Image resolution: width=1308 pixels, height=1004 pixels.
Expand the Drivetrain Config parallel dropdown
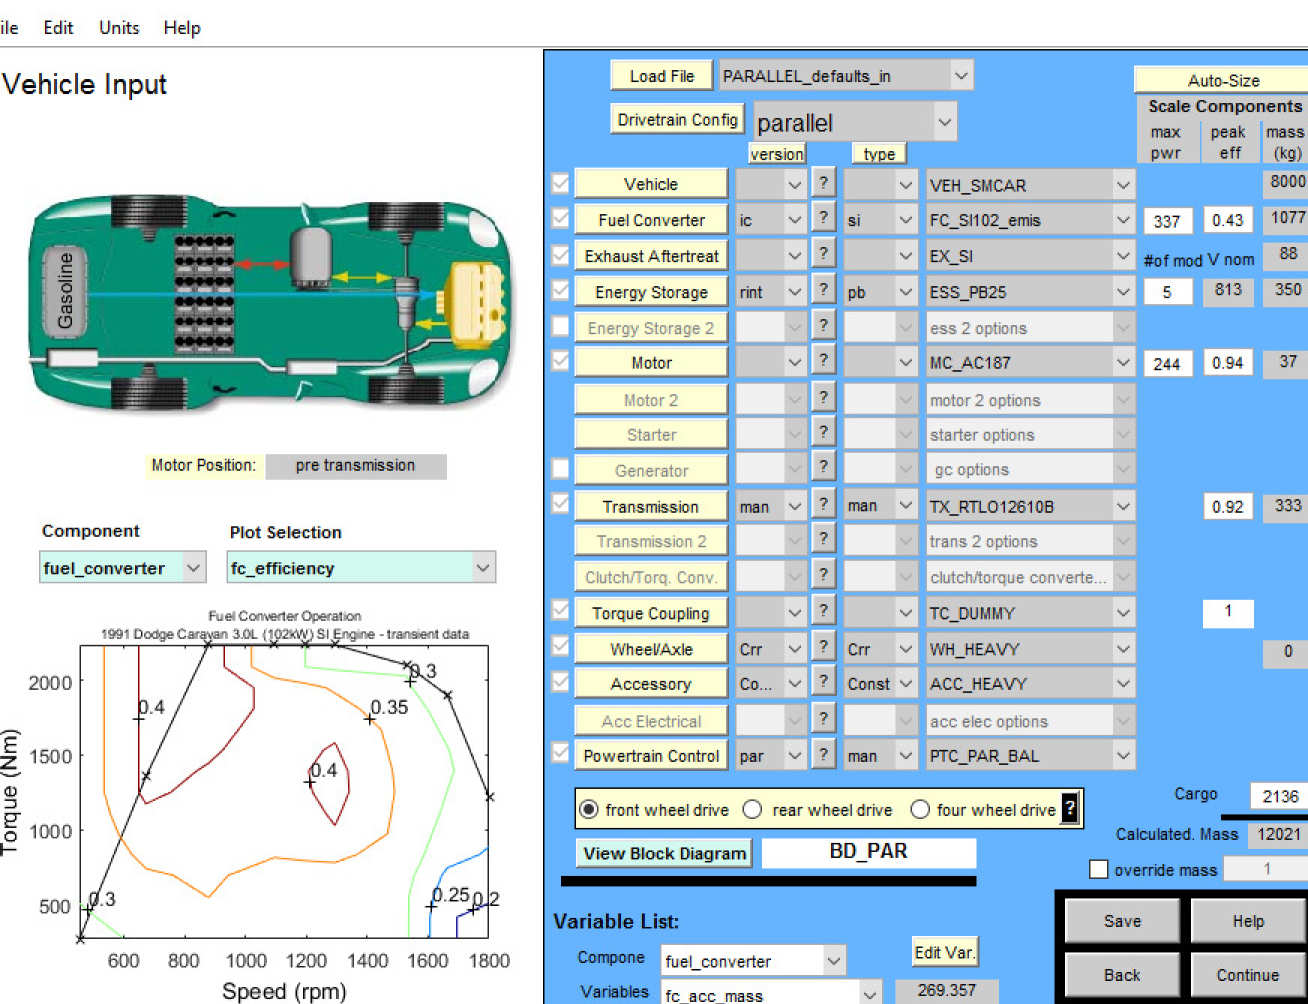[944, 123]
